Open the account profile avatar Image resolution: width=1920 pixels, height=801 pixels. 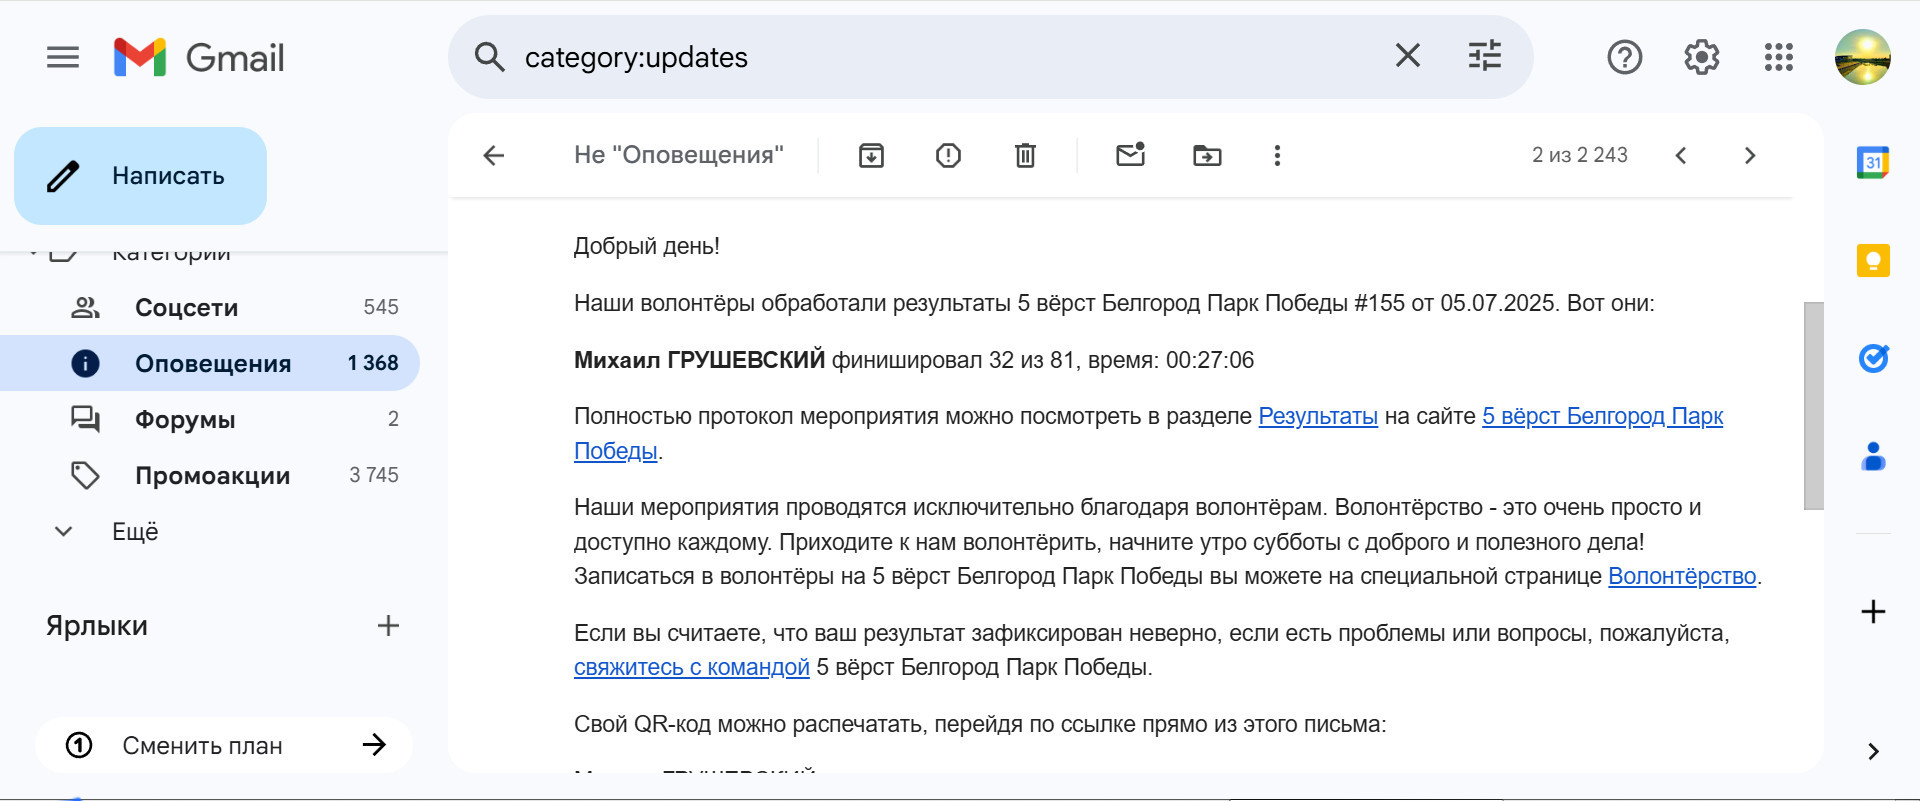pos(1862,57)
